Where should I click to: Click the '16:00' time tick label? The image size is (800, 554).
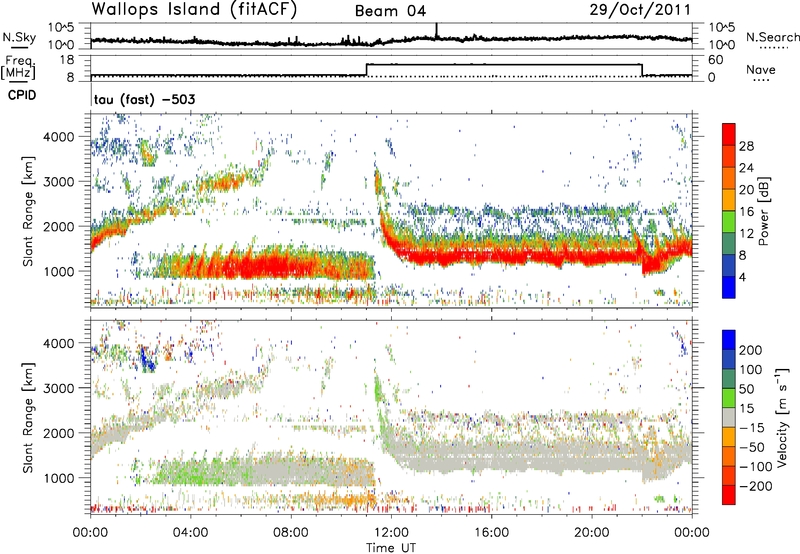[491, 533]
